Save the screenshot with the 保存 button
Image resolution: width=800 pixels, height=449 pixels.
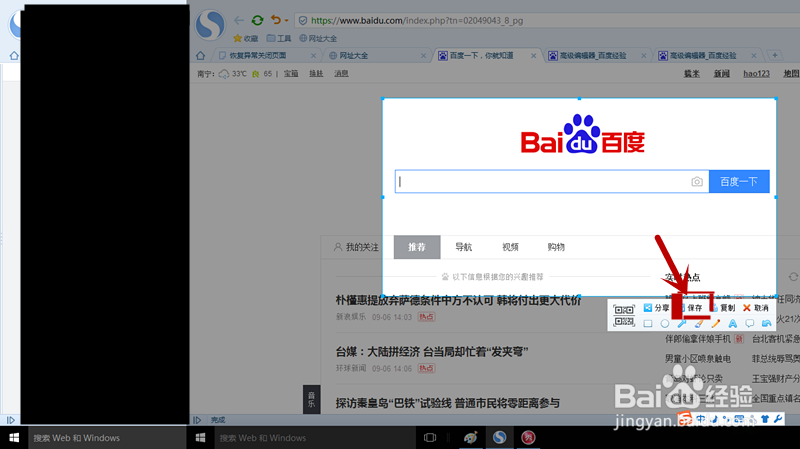(691, 308)
